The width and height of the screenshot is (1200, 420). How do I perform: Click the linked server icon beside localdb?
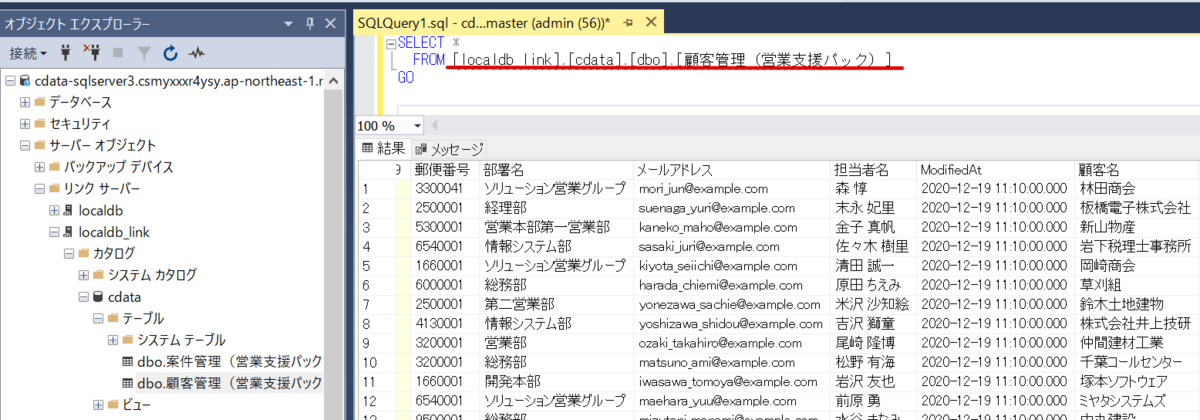point(69,210)
